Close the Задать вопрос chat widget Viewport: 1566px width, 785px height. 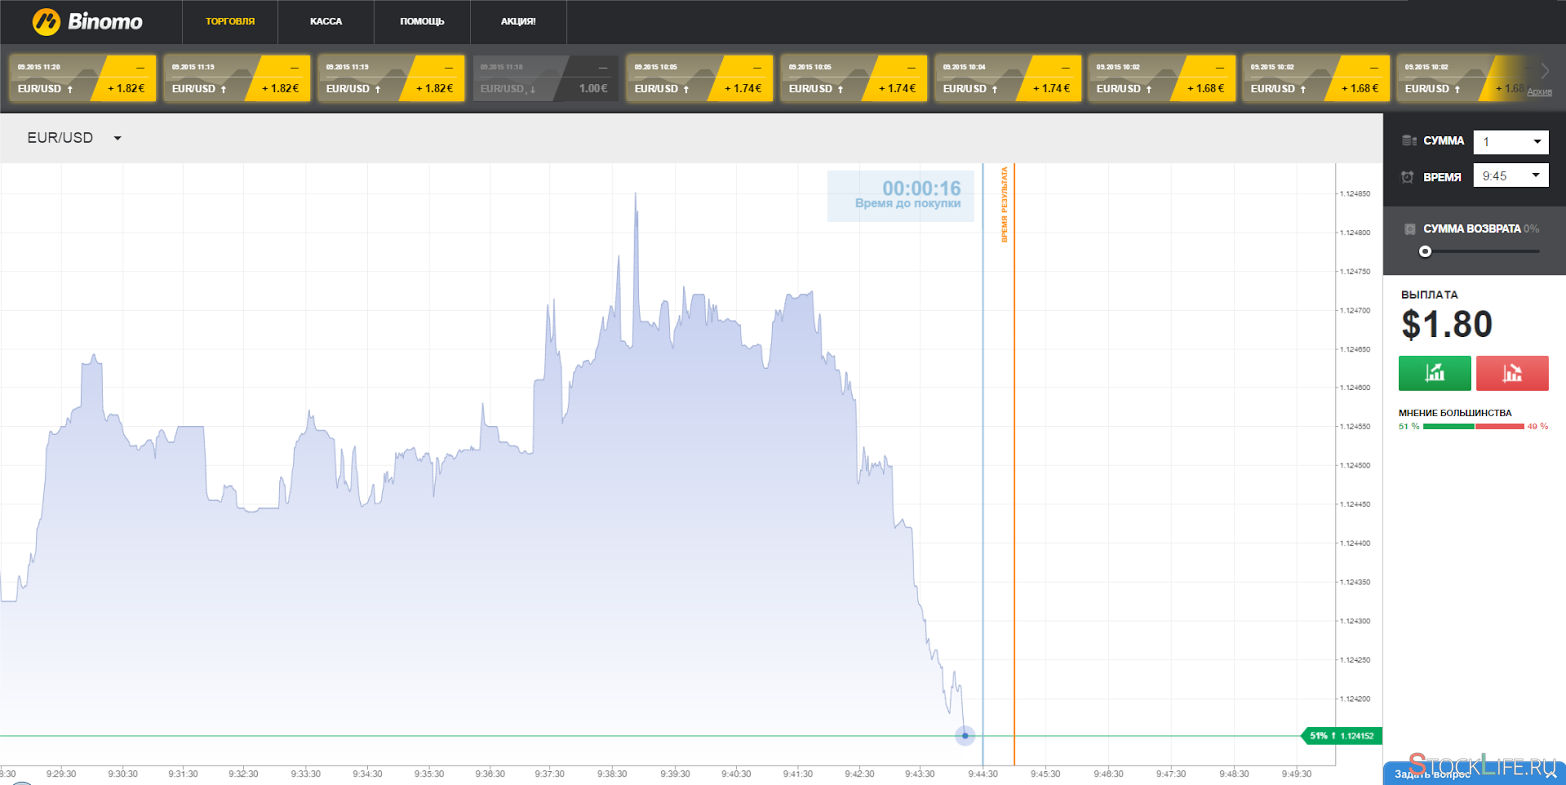pyautogui.click(x=1550, y=775)
